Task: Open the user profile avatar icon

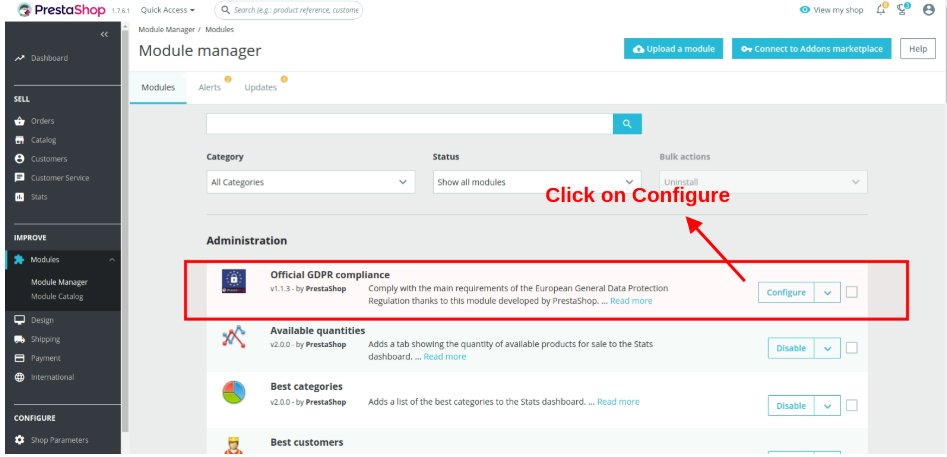Action: pyautogui.click(x=929, y=10)
